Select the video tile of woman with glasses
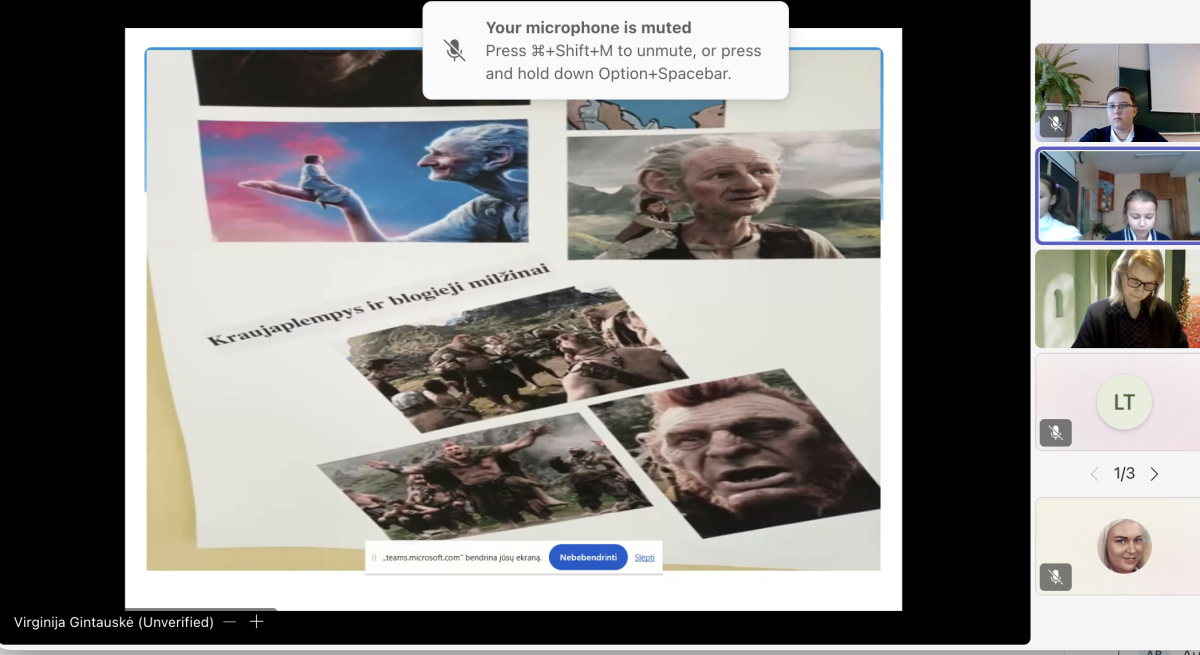The height and width of the screenshot is (655, 1200). pos(1117,298)
